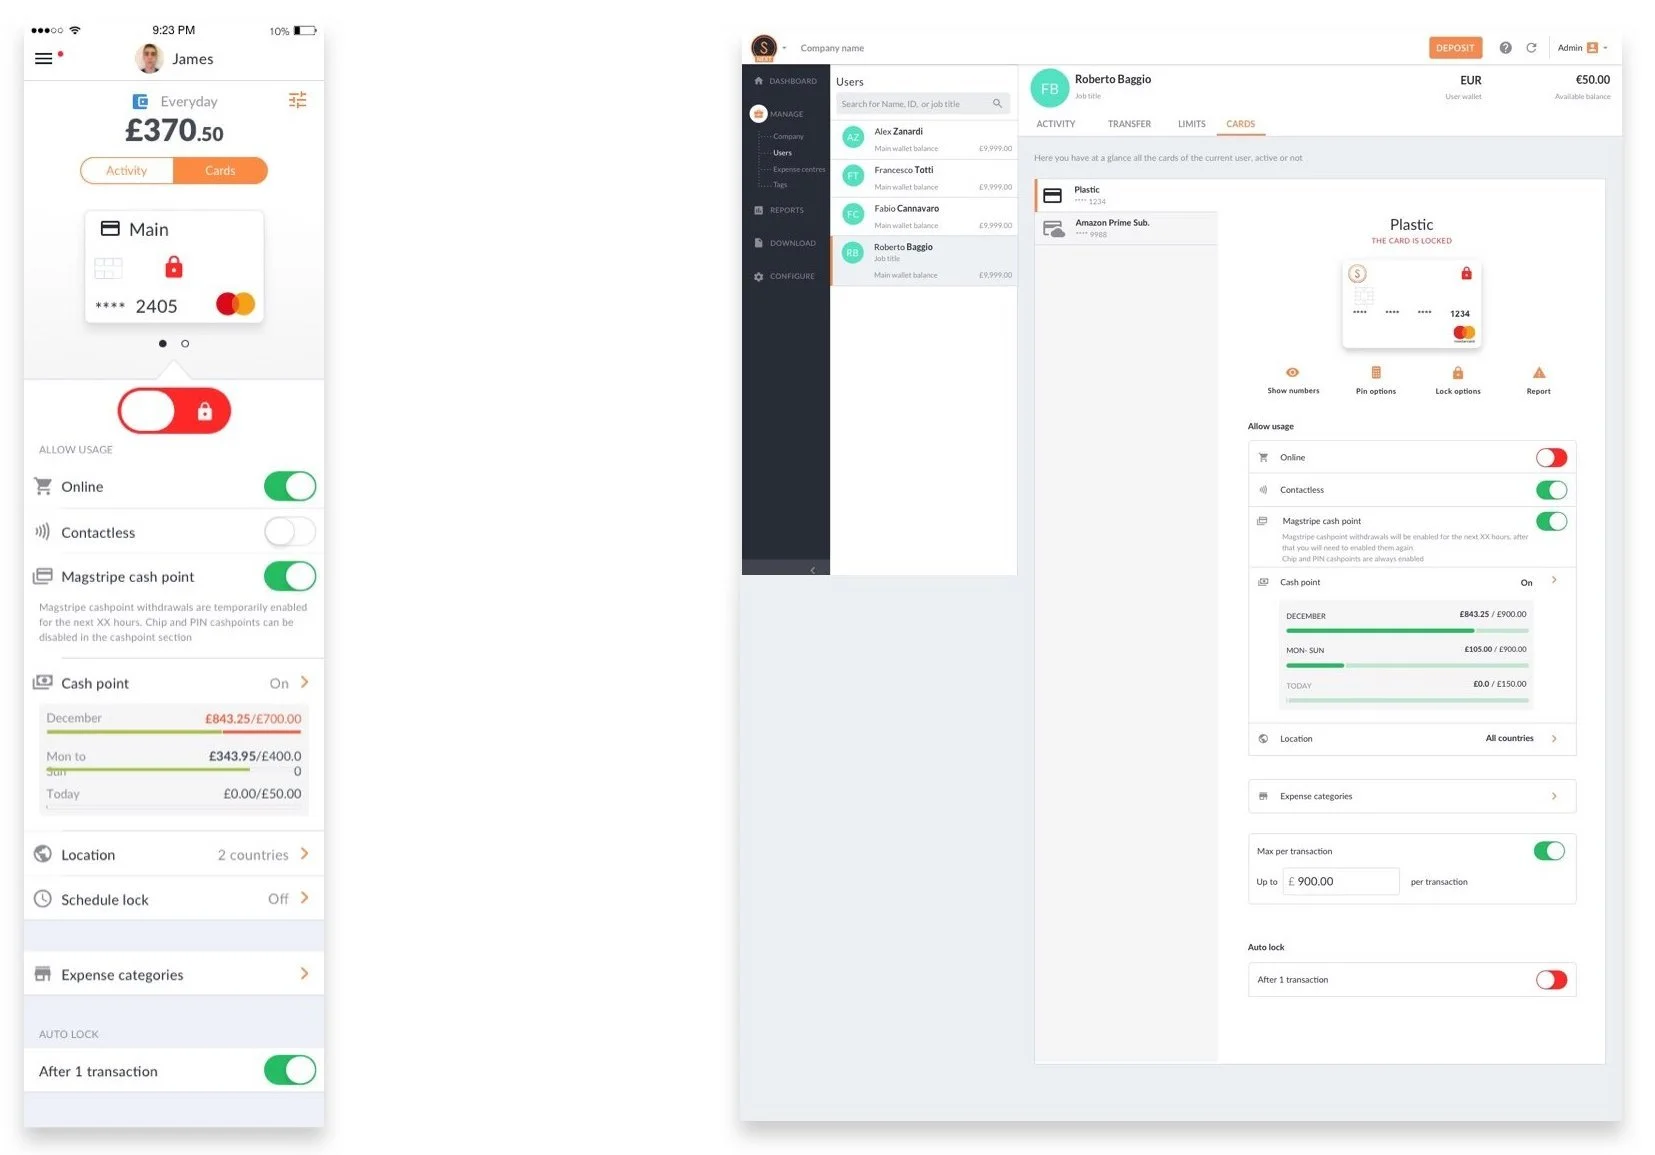
Task: Toggle Max per transaction switch
Action: [x=1549, y=851]
